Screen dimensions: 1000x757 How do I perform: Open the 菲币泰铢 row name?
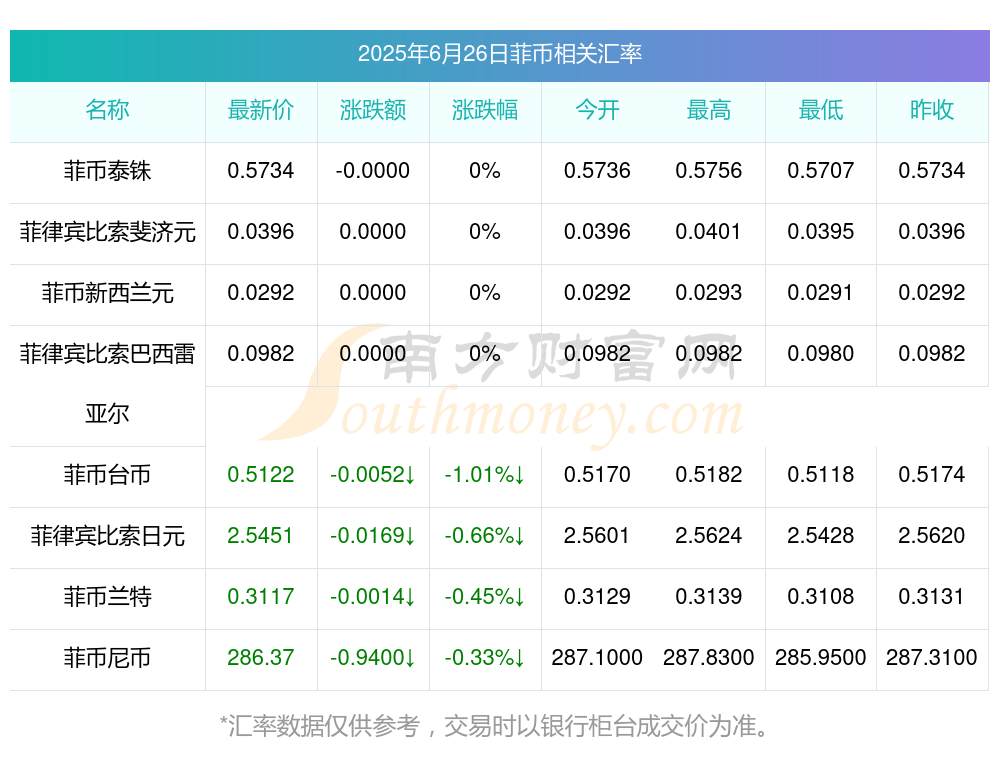click(x=107, y=171)
